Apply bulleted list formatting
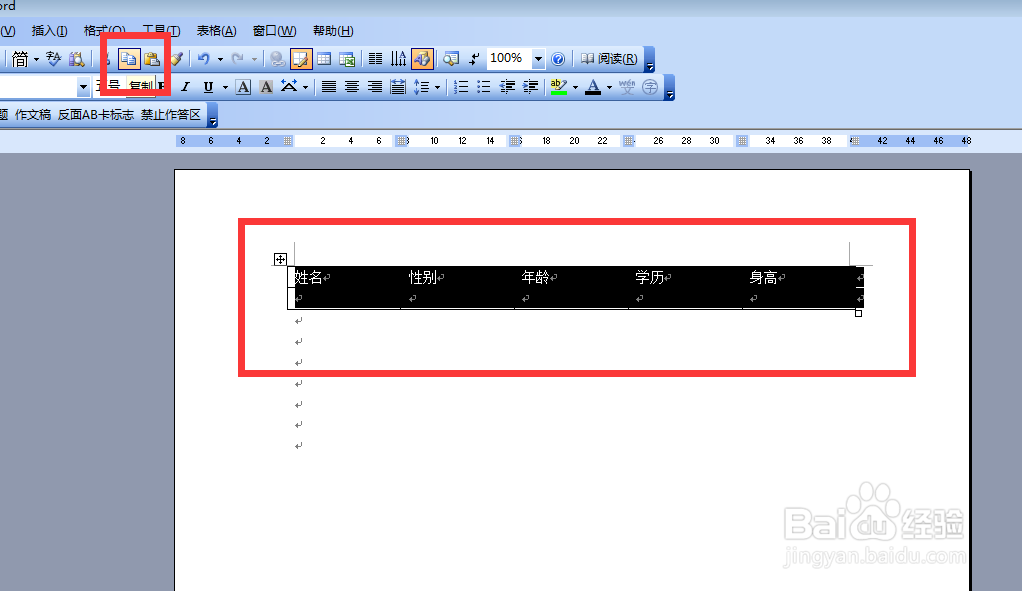The height and width of the screenshot is (591, 1022). click(484, 87)
